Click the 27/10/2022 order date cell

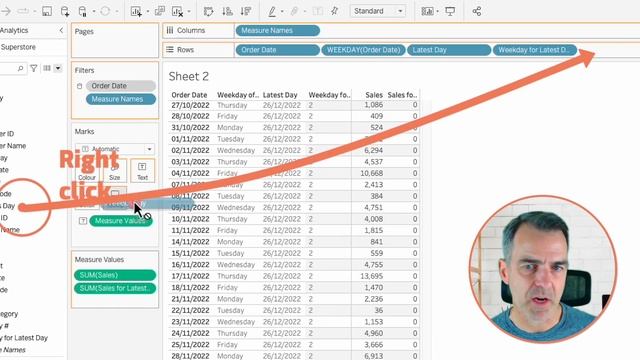[190, 105]
